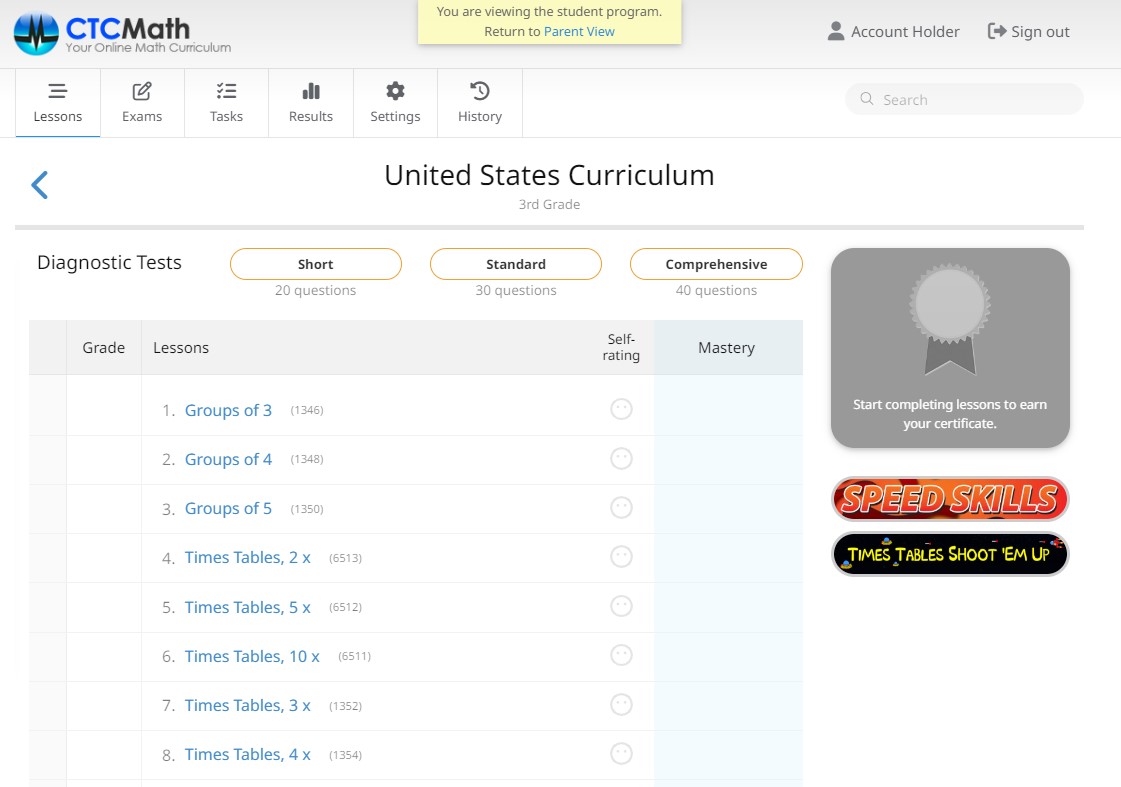The width and height of the screenshot is (1121, 787).
Task: Open the Exams tab
Action: pyautogui.click(x=142, y=102)
